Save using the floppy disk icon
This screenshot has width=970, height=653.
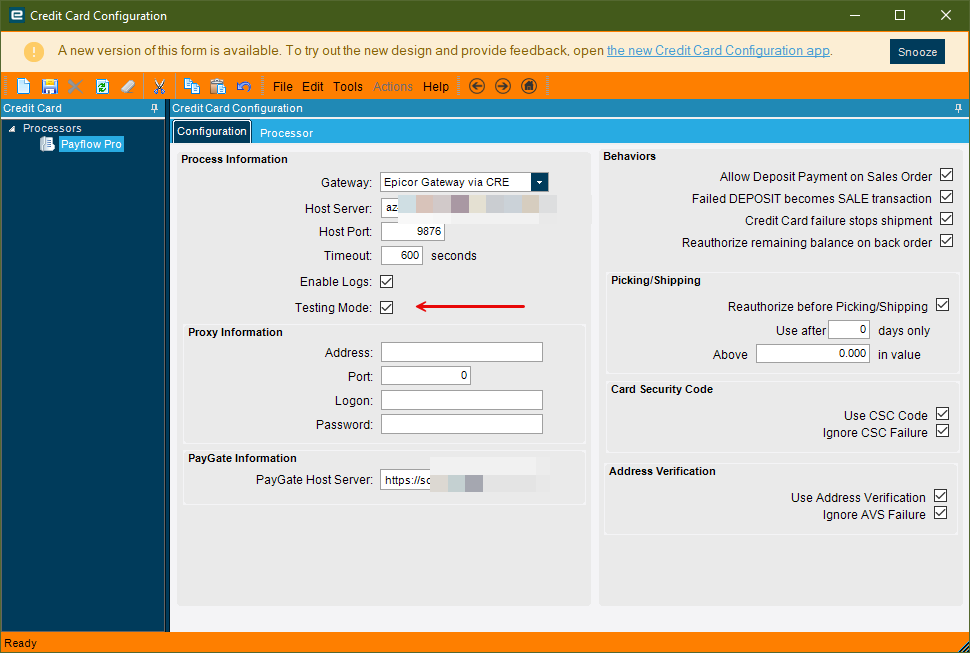(x=49, y=87)
